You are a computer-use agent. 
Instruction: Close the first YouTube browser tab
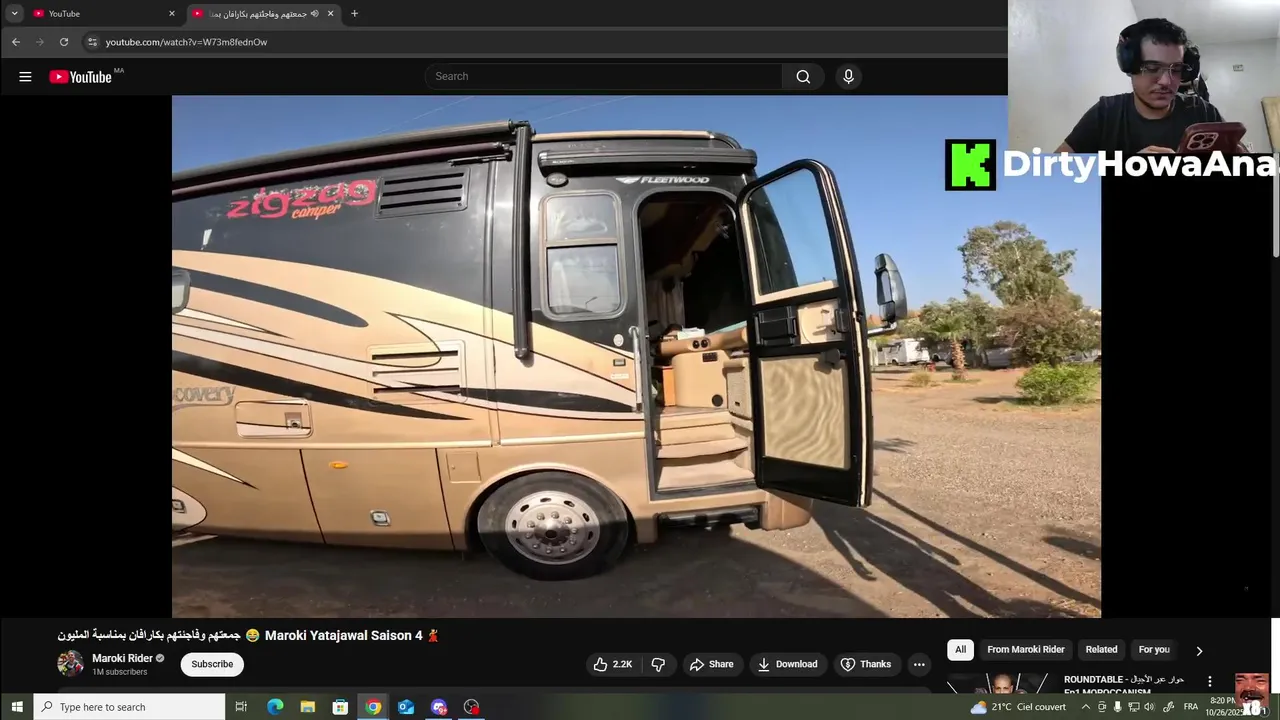pos(172,14)
